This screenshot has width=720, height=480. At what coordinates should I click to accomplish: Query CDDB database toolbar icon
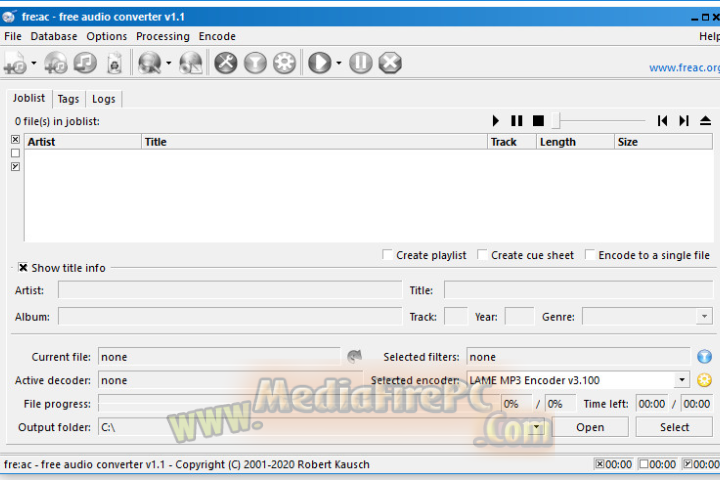[150, 63]
